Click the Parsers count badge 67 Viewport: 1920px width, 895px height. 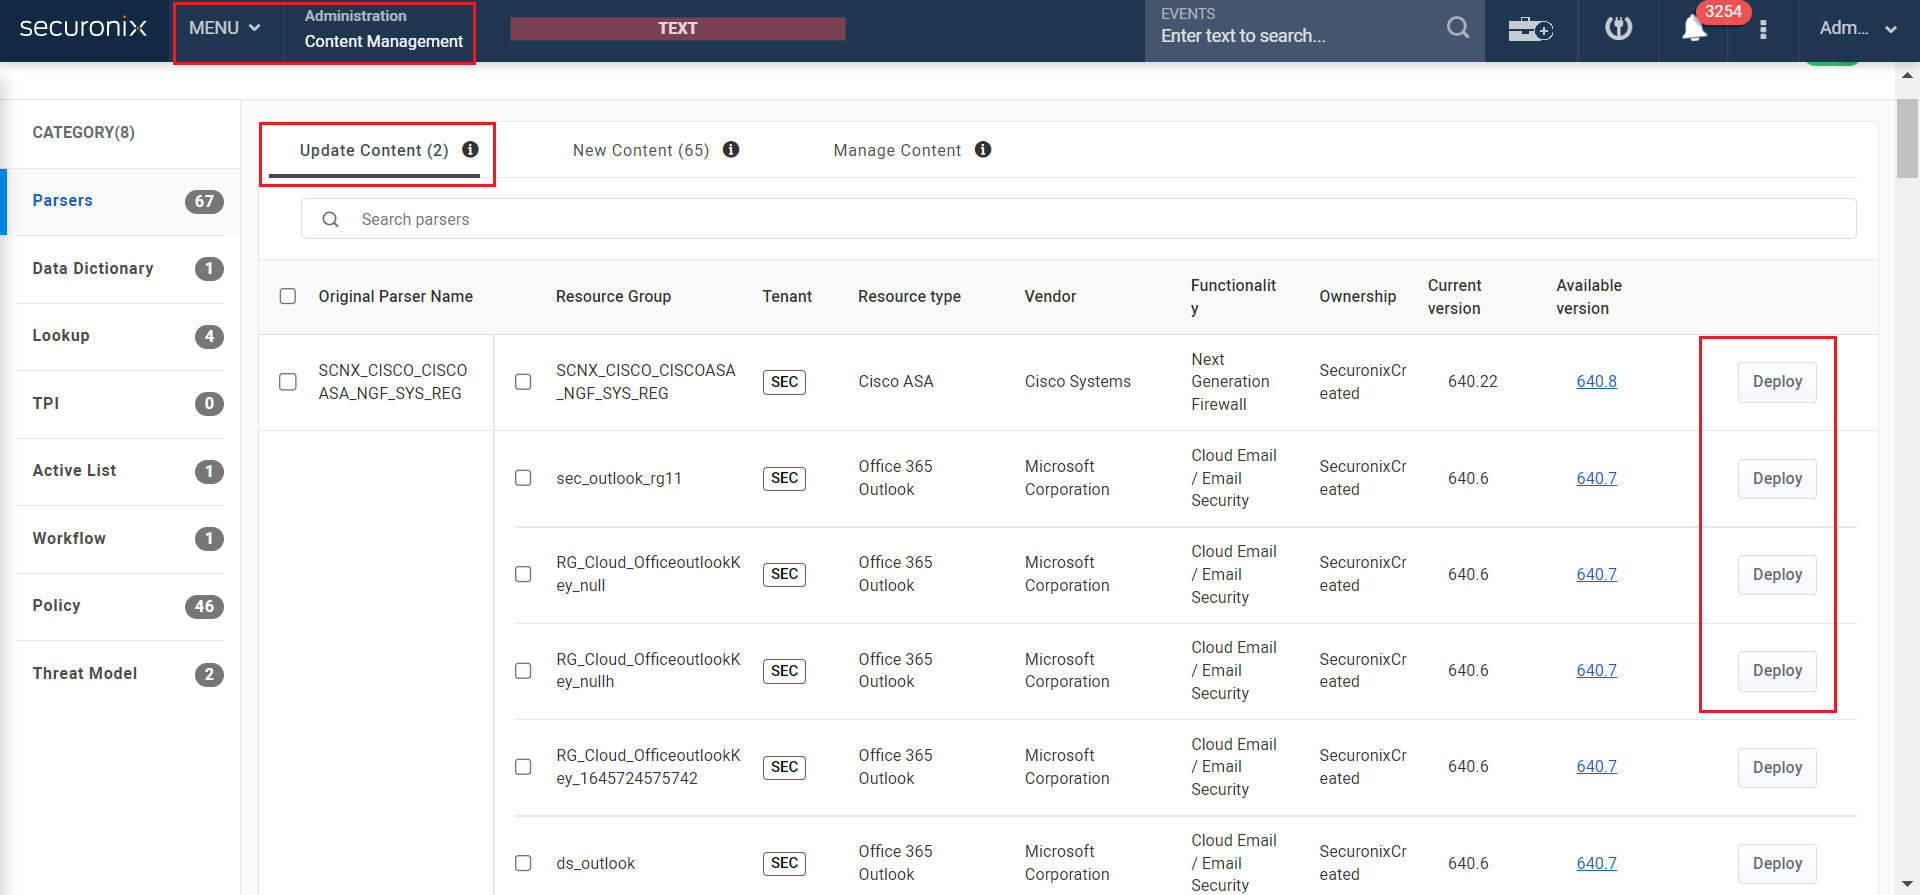[x=204, y=201]
